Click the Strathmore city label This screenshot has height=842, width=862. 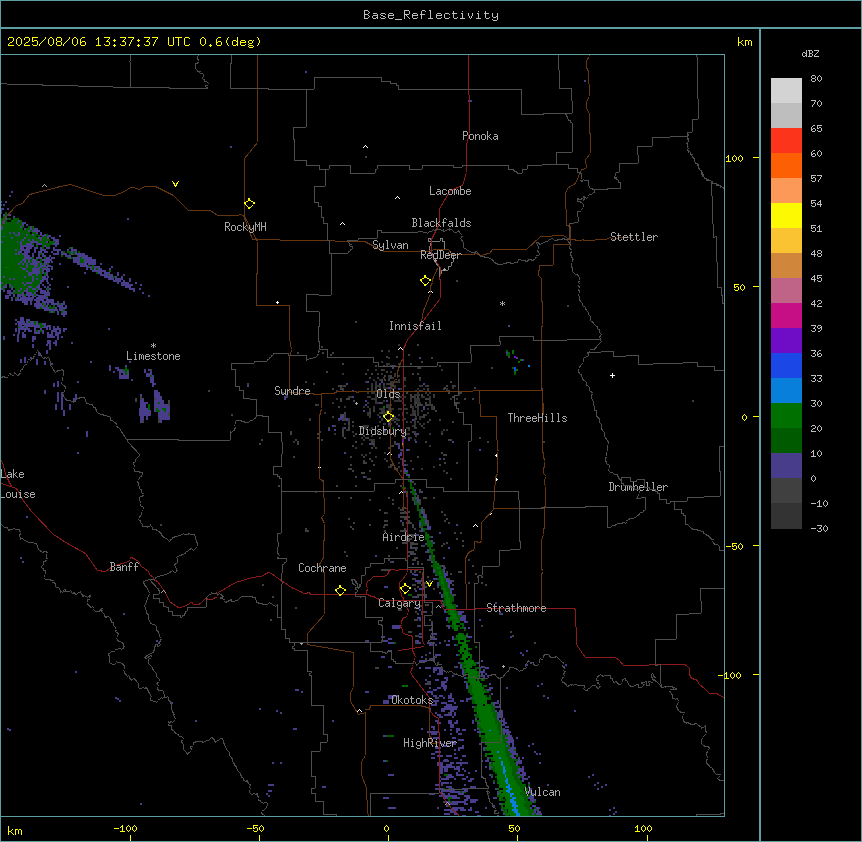pyautogui.click(x=516, y=608)
